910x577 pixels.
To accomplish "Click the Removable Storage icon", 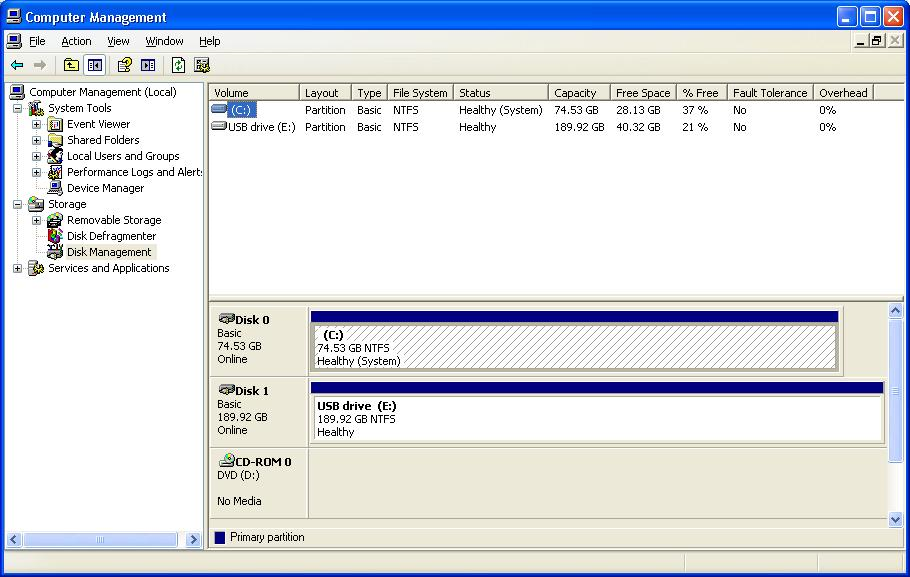I will pos(55,220).
